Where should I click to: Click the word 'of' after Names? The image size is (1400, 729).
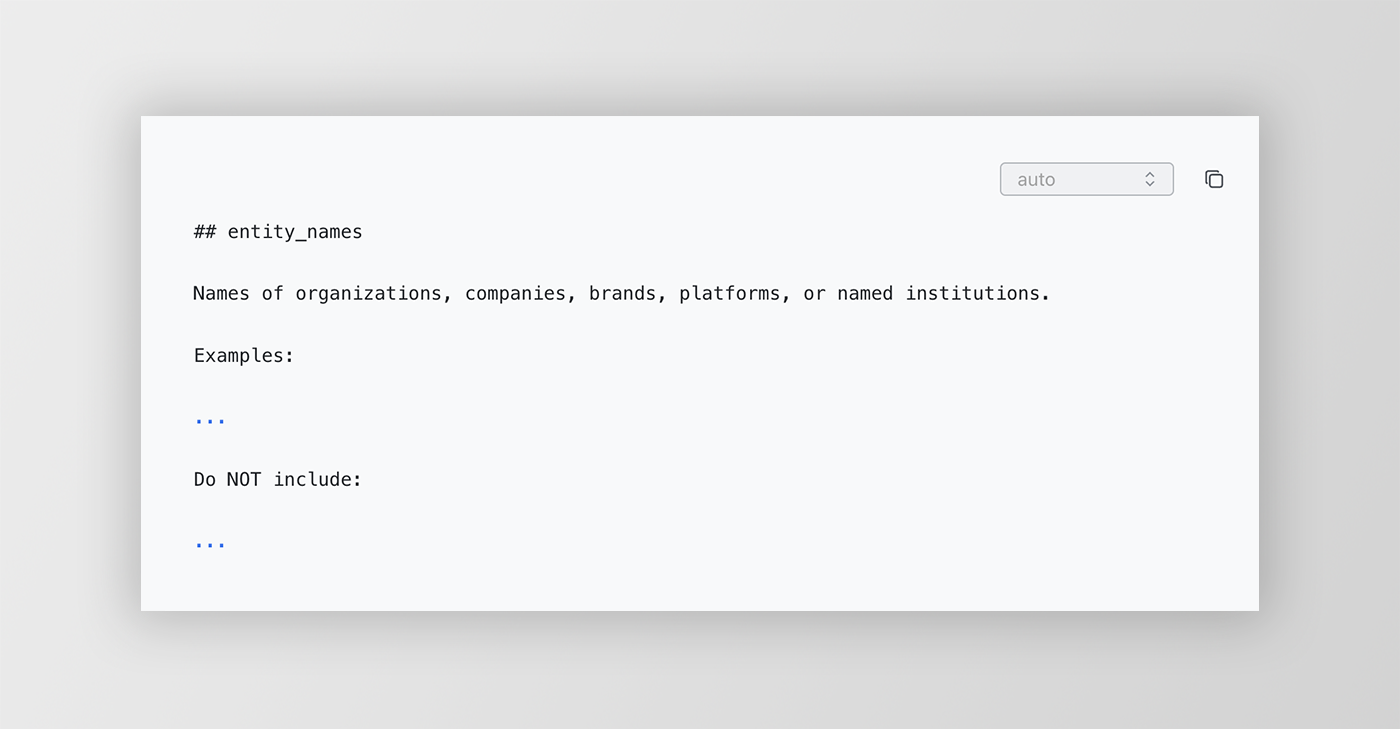[x=273, y=293]
